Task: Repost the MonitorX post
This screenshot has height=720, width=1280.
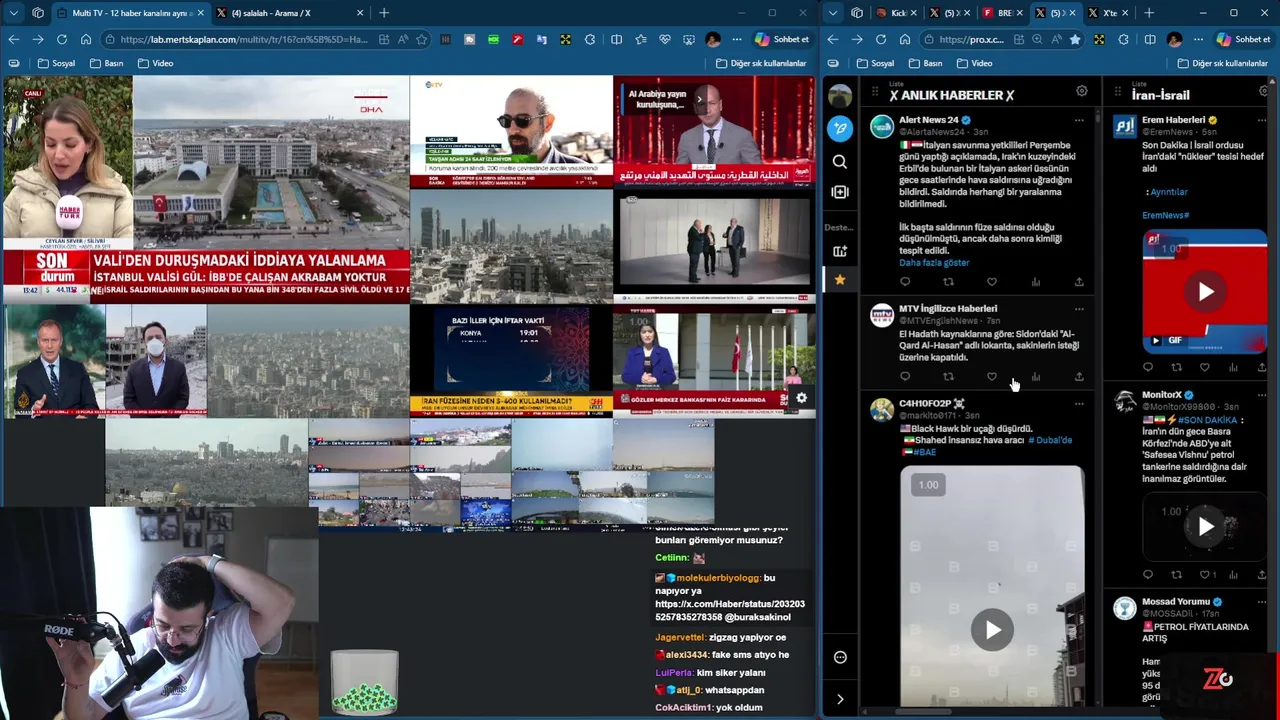Action: (1176, 575)
